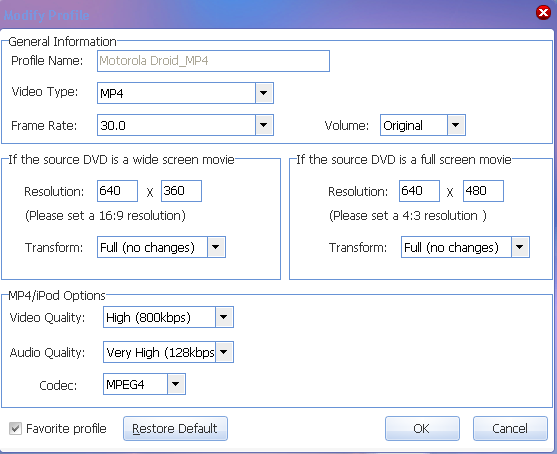The width and height of the screenshot is (557, 454).
Task: Click the Profile Name input field
Action: pos(213,61)
